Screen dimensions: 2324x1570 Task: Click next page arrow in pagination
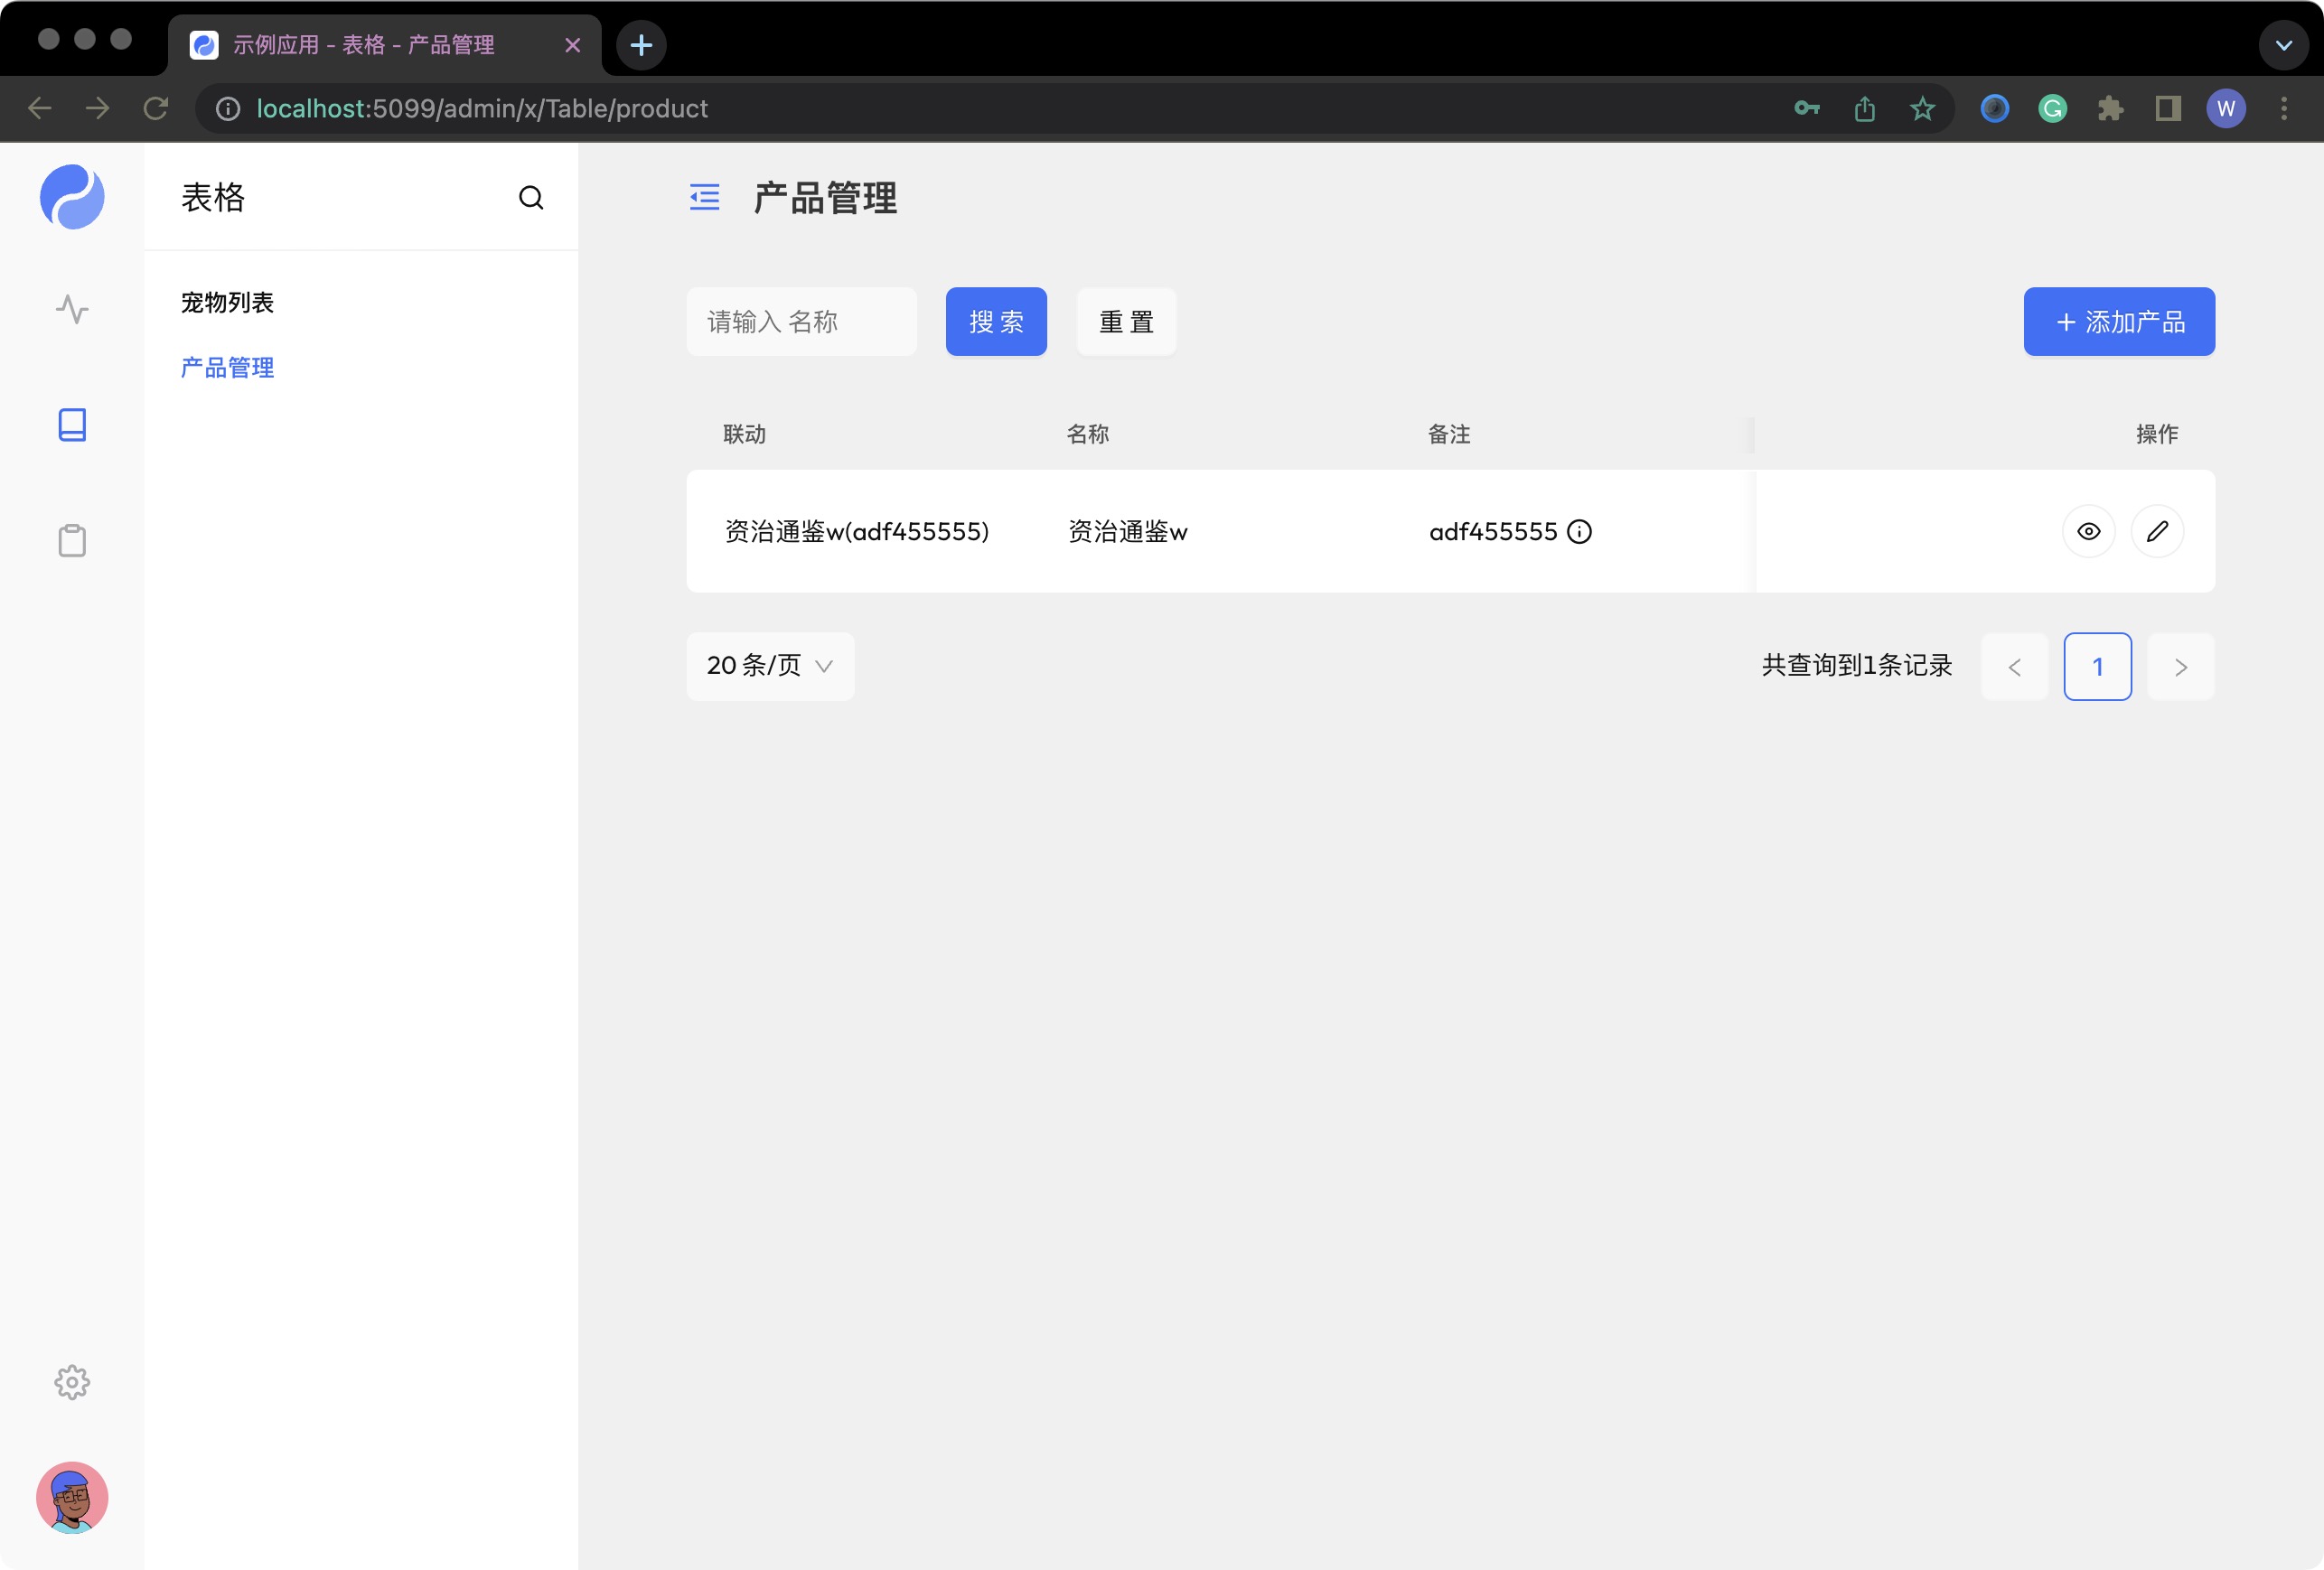pyautogui.click(x=2180, y=666)
